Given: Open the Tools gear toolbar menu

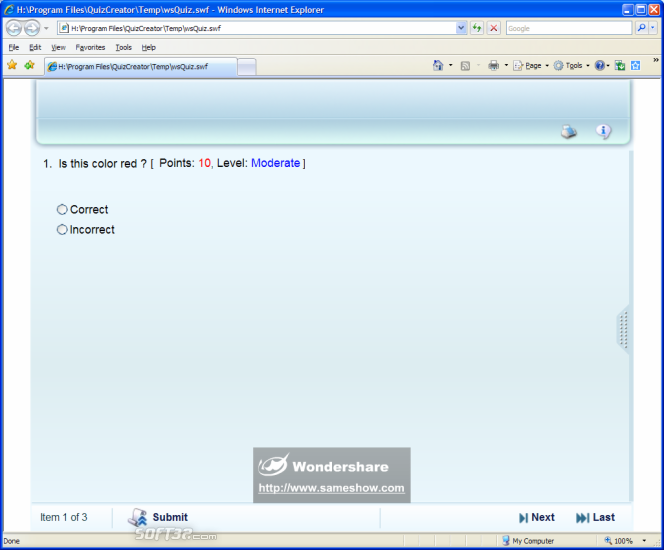Looking at the screenshot, I should click(571, 66).
